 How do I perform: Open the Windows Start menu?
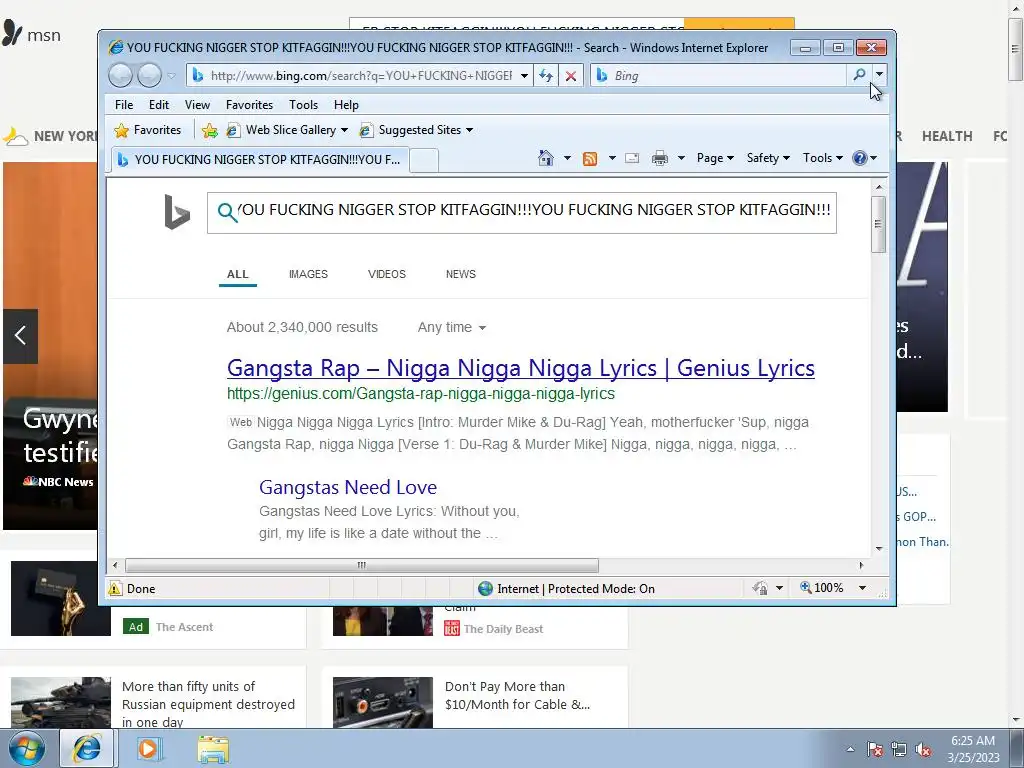click(27, 748)
